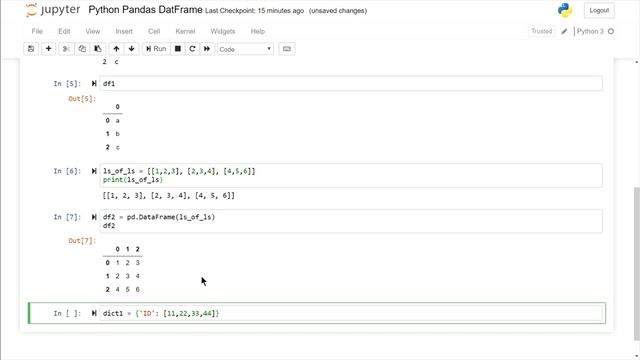Click value 'b' in the df1 output table
The width and height of the screenshot is (640, 360).
click(x=118, y=134)
